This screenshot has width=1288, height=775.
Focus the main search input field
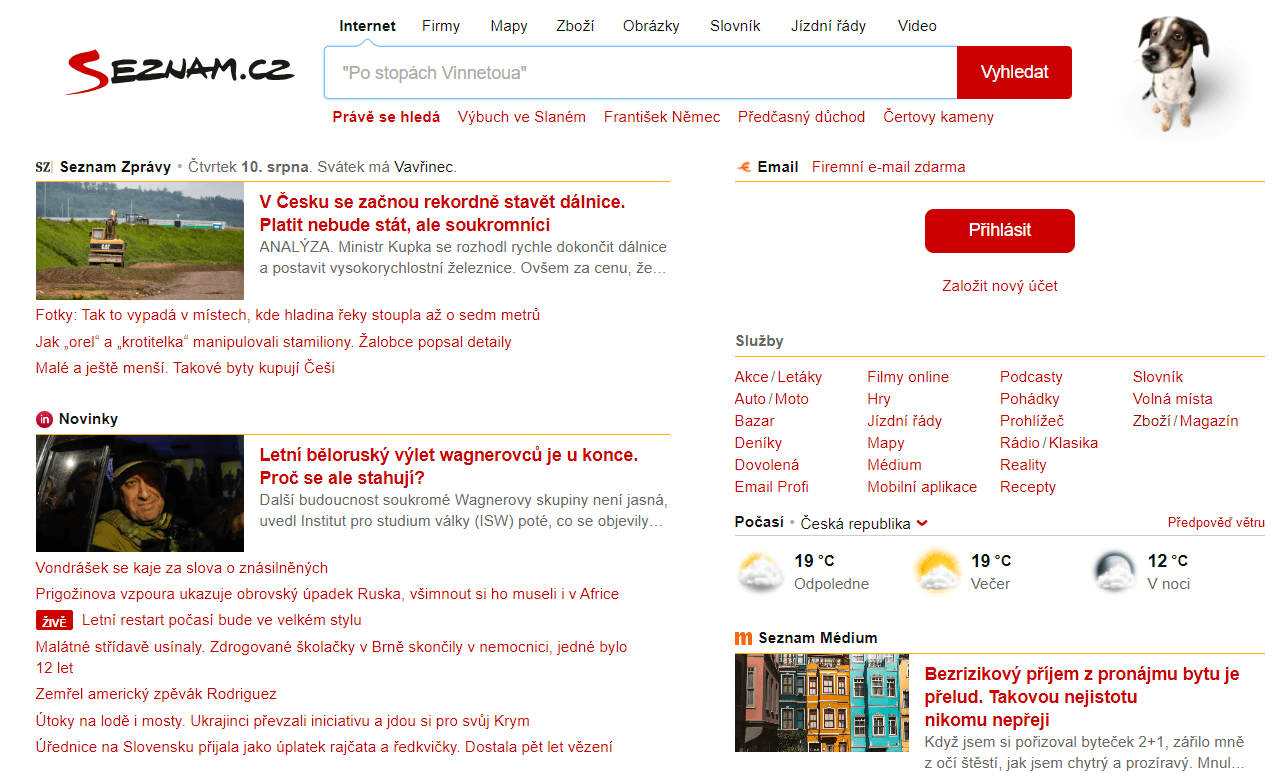640,72
